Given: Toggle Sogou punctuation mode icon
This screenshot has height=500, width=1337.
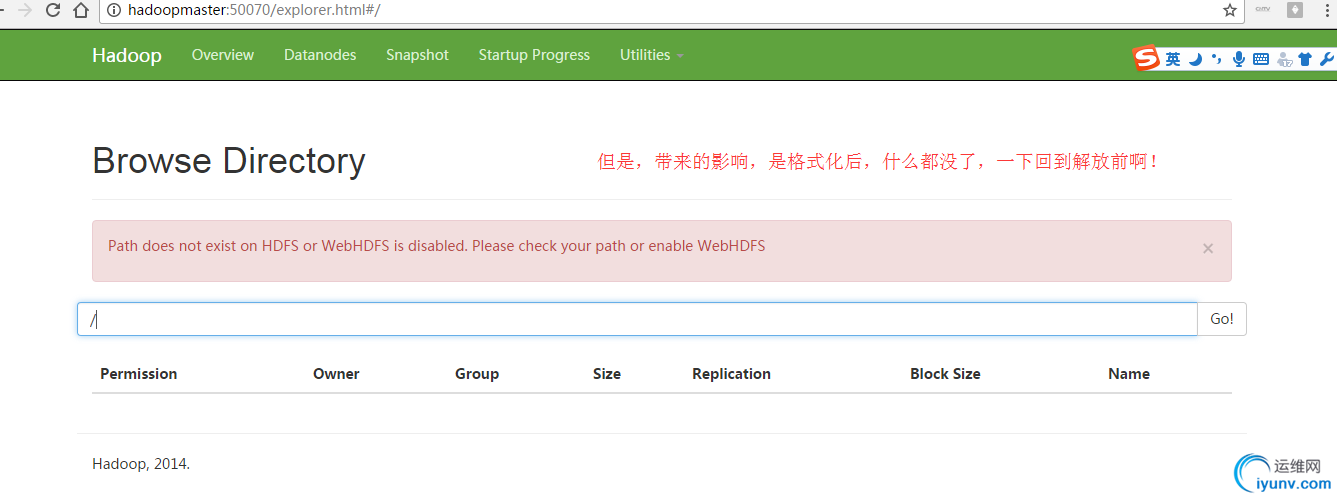Looking at the screenshot, I should tap(1217, 59).
